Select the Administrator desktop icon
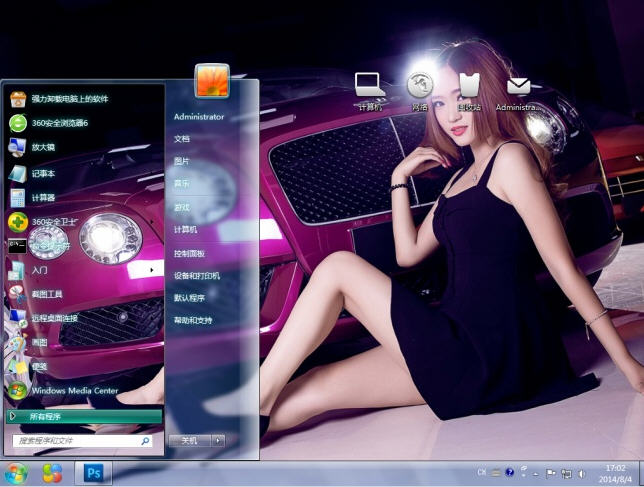This screenshot has width=644, height=487. click(518, 94)
